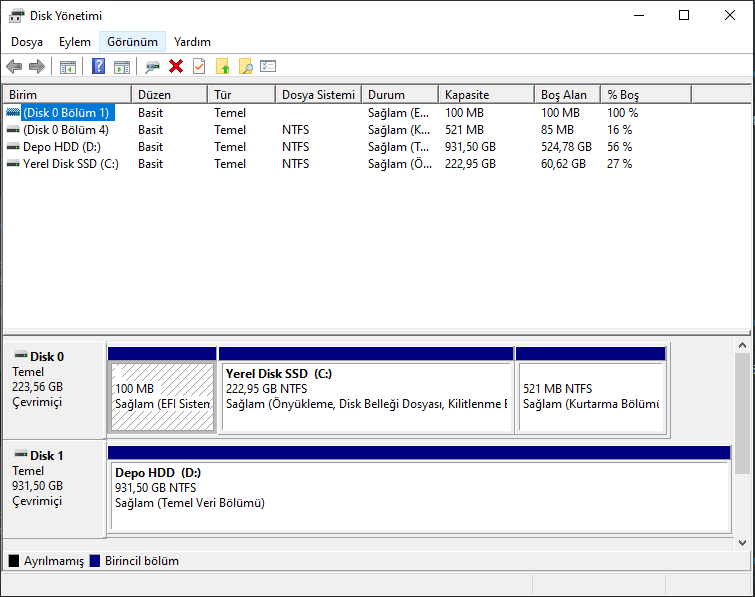Click the black Ayrılmamış legend swatch

click(x=14, y=561)
